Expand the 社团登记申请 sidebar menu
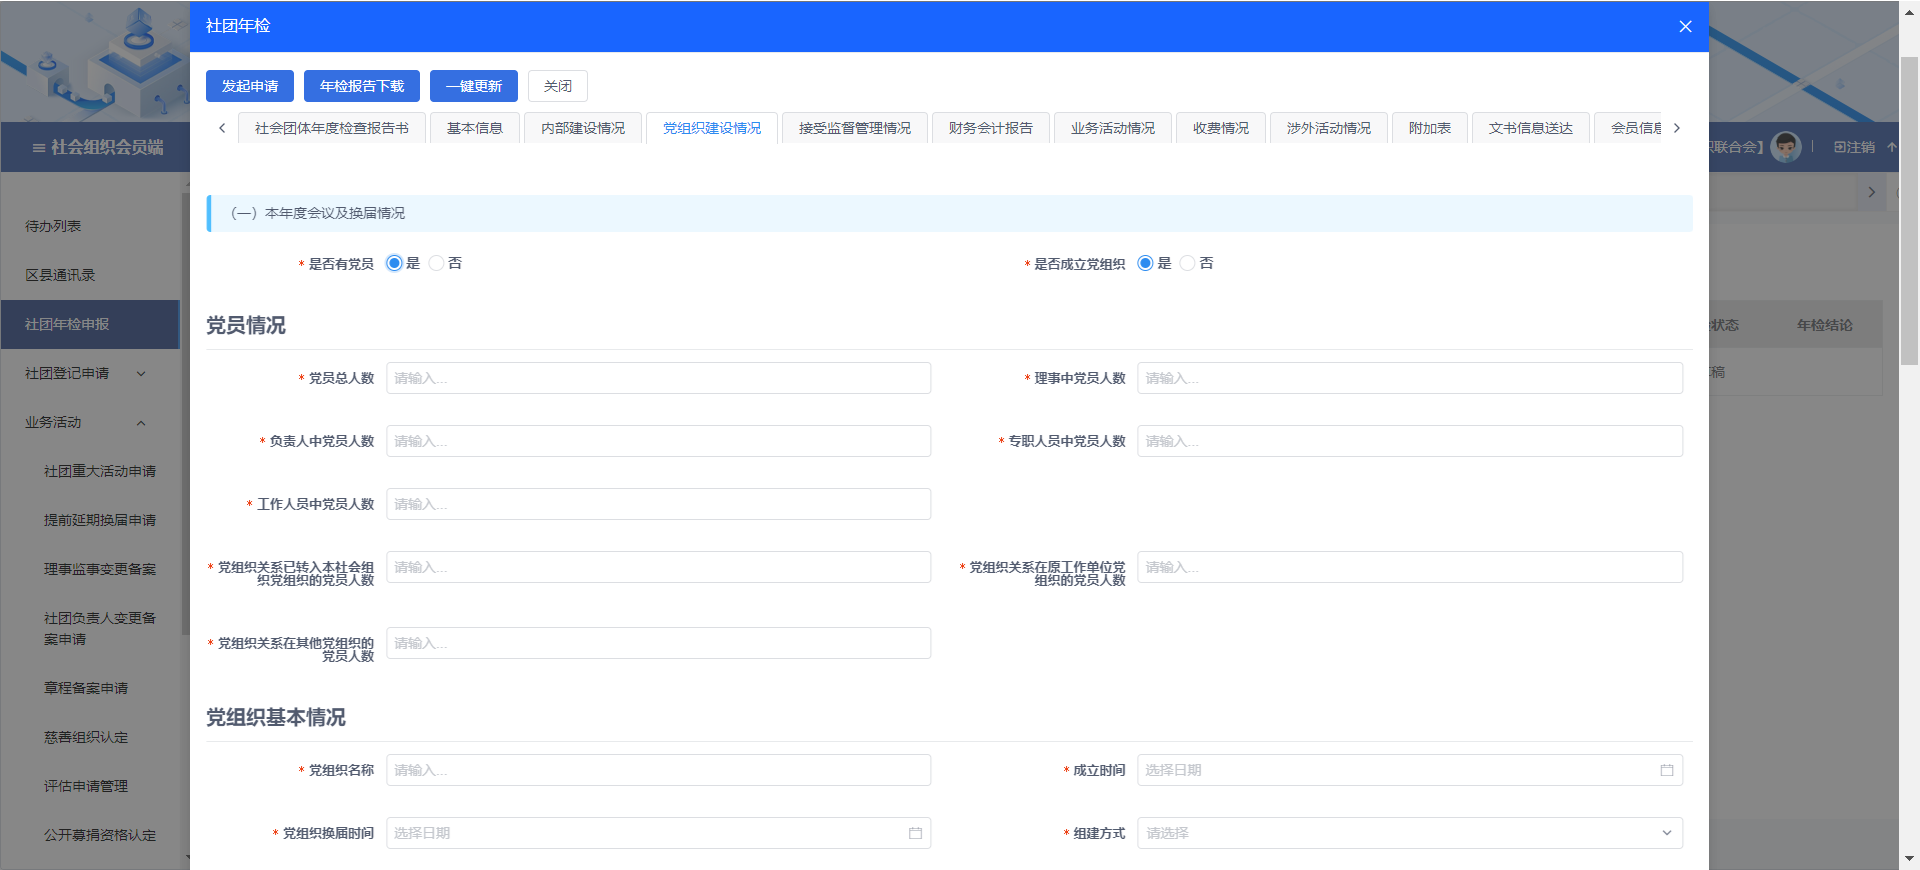Screen dimensions: 1920x870 [x=141, y=373]
